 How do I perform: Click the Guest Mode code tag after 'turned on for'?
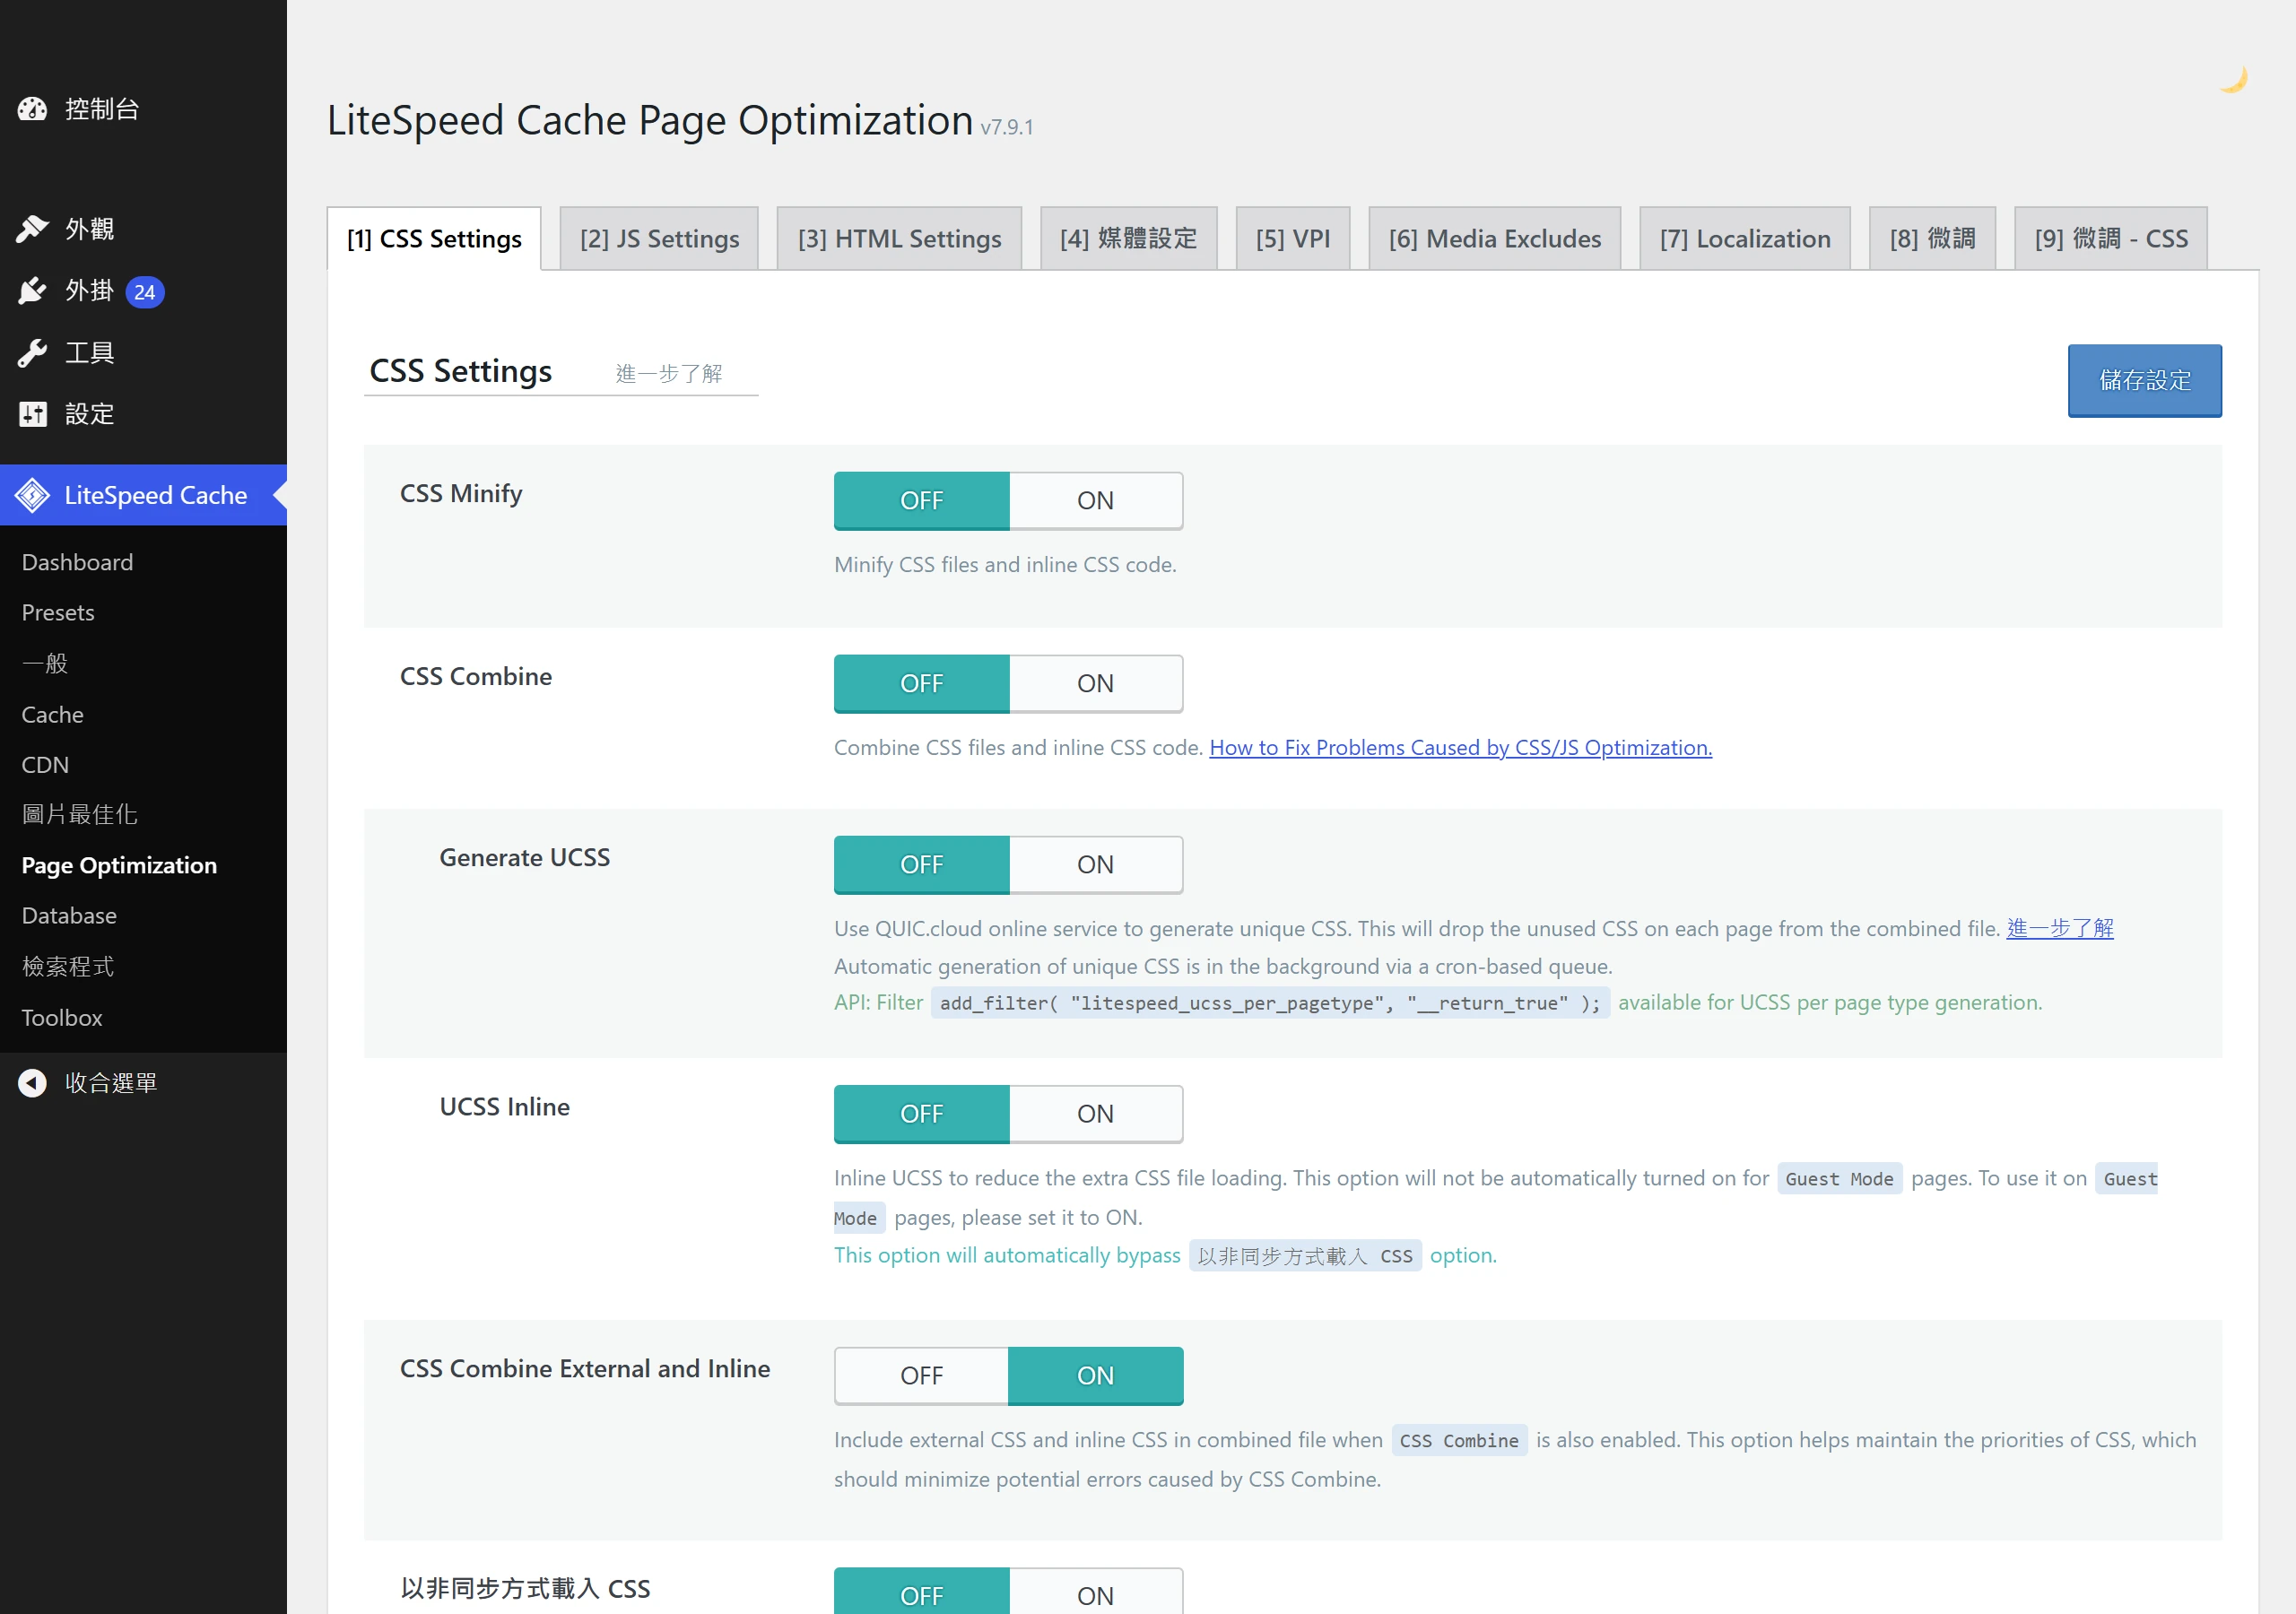click(x=1839, y=1179)
